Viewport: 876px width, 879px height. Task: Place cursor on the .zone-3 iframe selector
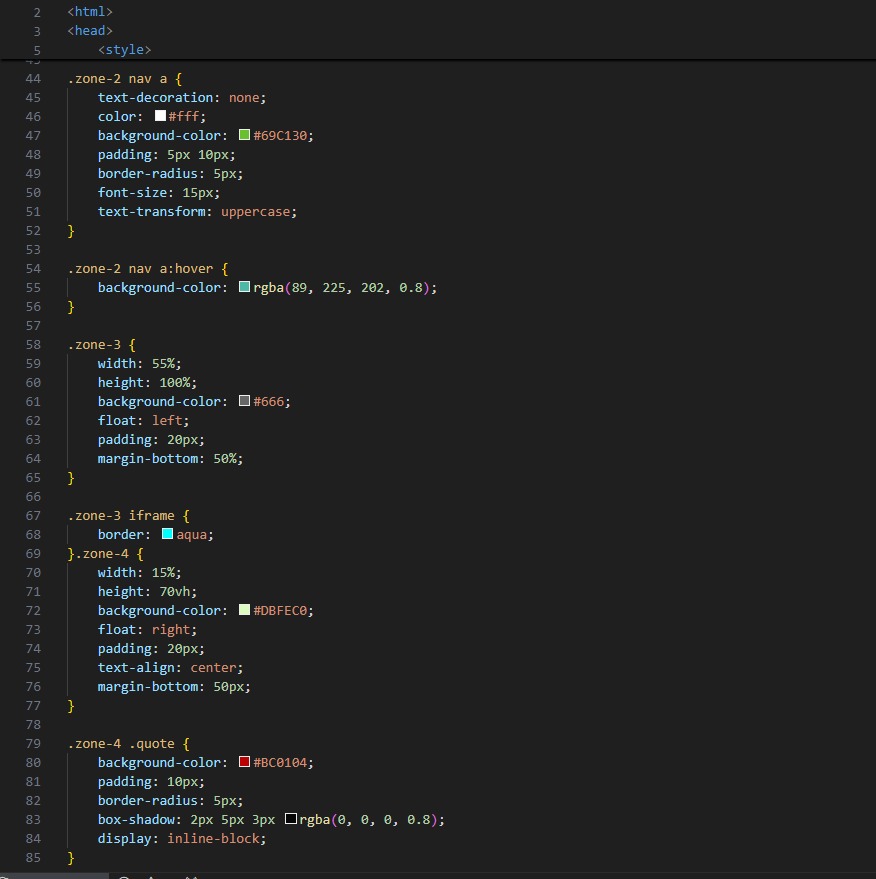click(x=121, y=516)
